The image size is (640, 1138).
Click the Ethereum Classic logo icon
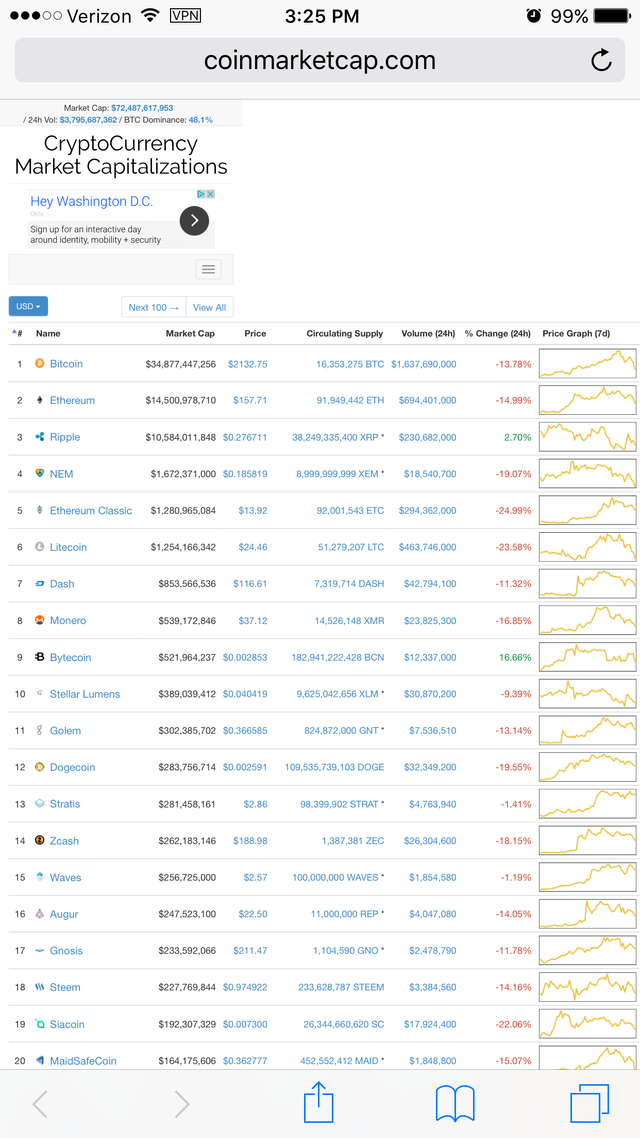pyautogui.click(x=40, y=510)
